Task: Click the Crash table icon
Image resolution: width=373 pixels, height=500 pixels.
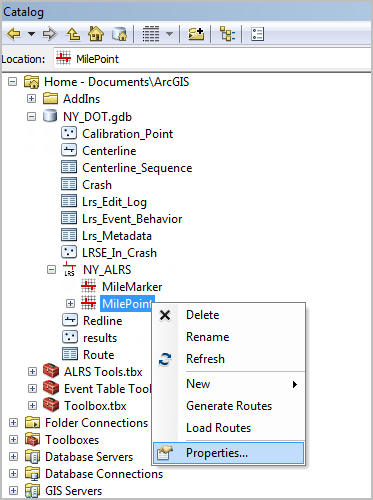Action: click(x=69, y=184)
